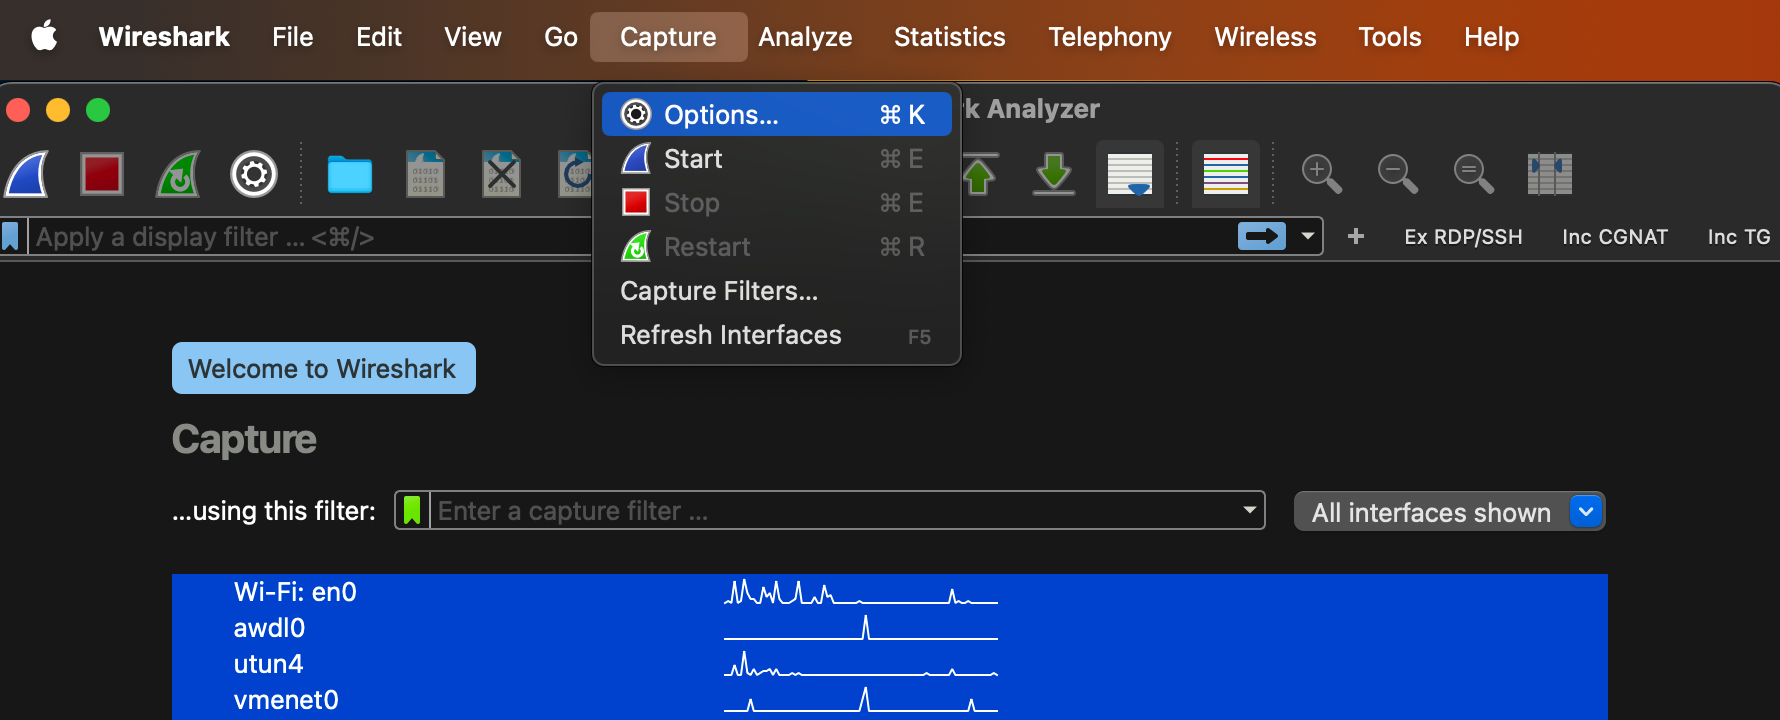
Task: Open the File menu
Action: pos(293,37)
